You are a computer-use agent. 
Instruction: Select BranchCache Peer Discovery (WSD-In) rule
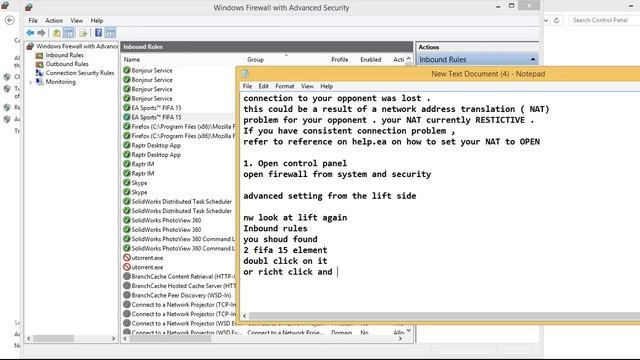pos(181,295)
